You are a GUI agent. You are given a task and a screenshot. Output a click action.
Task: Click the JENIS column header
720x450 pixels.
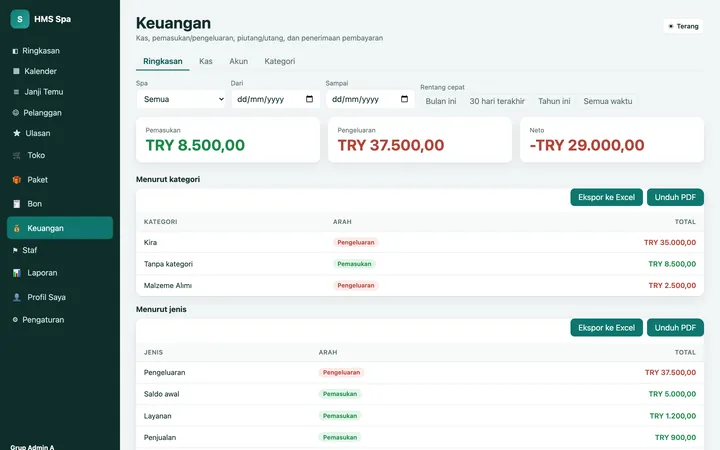153,353
